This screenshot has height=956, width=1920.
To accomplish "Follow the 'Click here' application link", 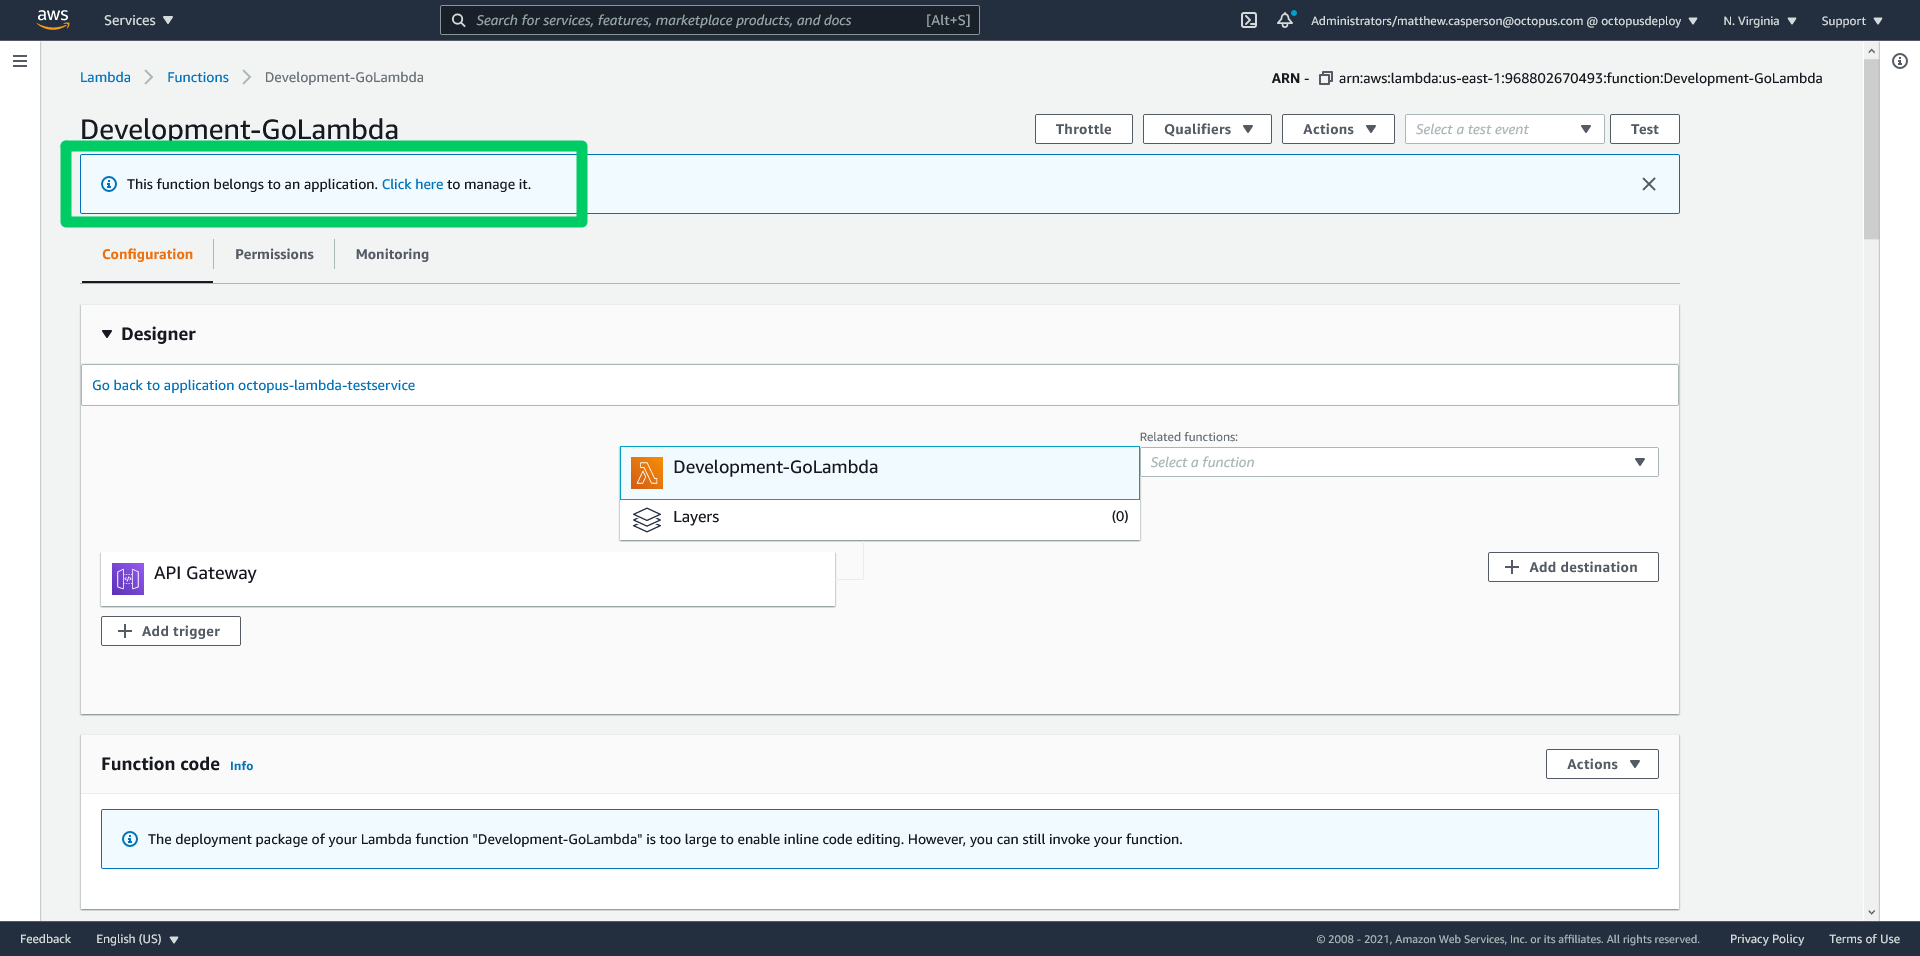I will pos(412,184).
